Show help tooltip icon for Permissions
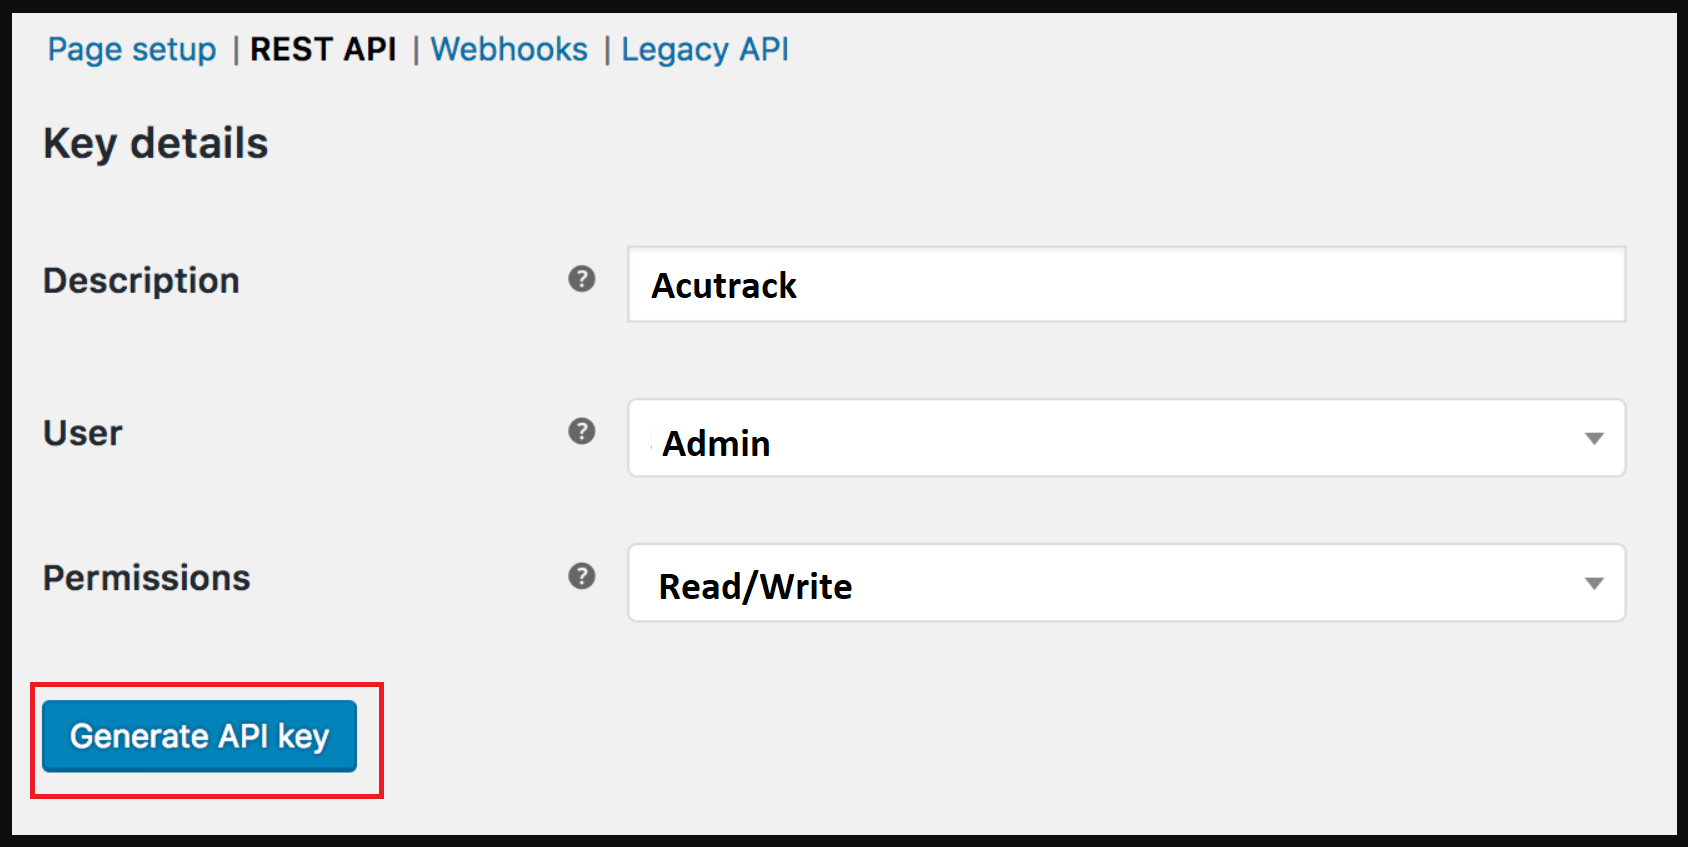This screenshot has height=847, width=1688. pyautogui.click(x=582, y=576)
